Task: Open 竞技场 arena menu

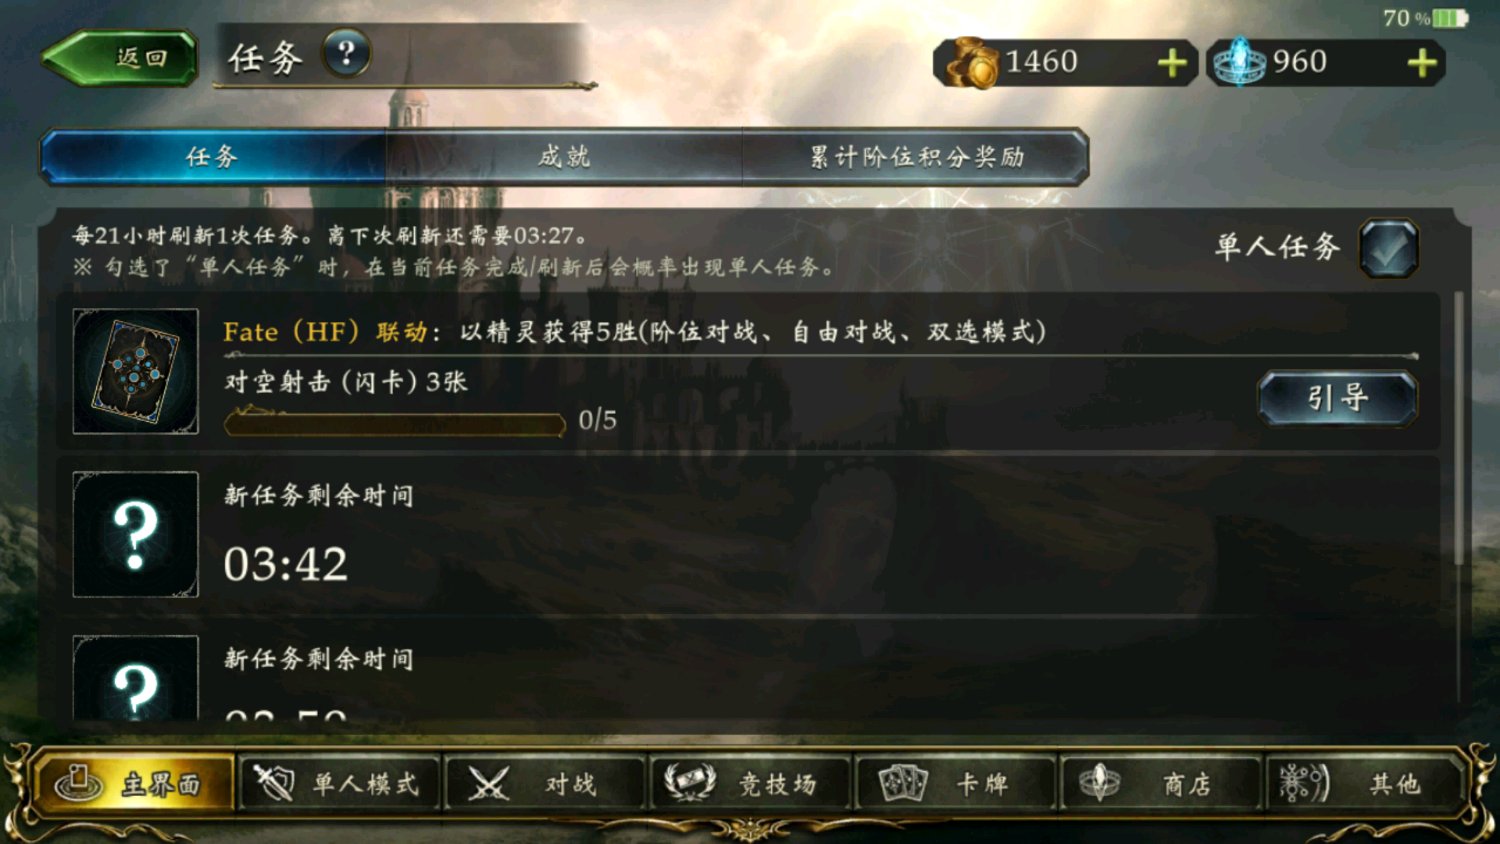Action: click(x=748, y=783)
